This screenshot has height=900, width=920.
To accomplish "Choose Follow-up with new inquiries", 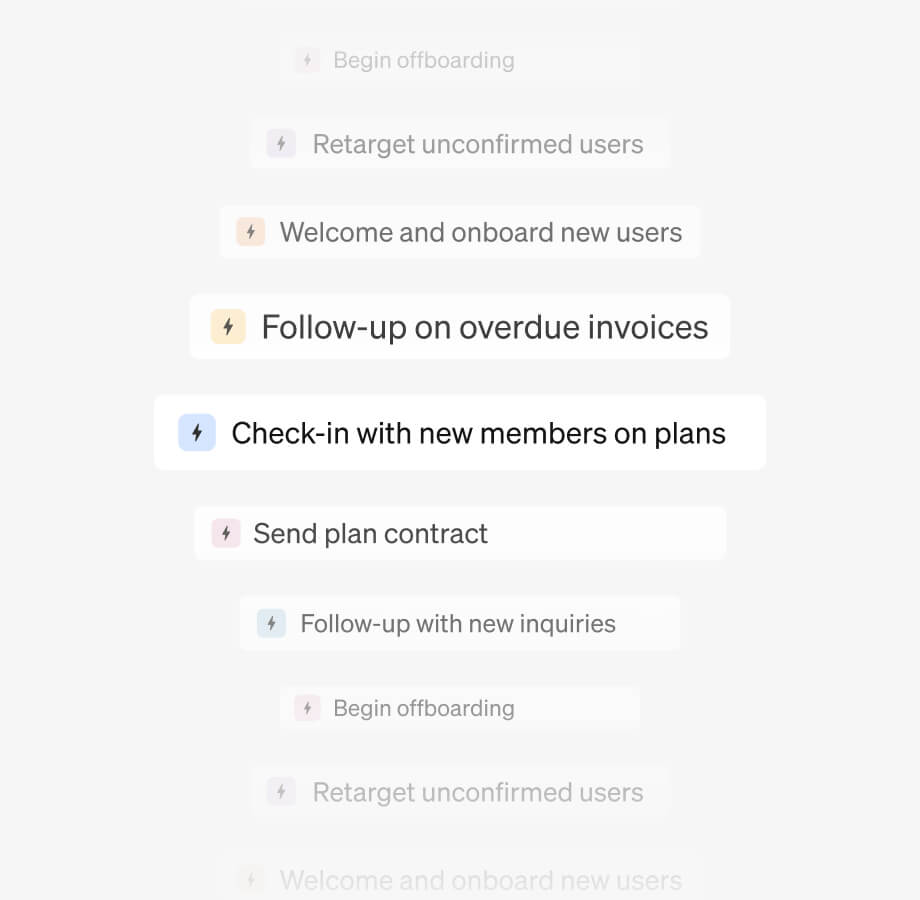I will (458, 624).
